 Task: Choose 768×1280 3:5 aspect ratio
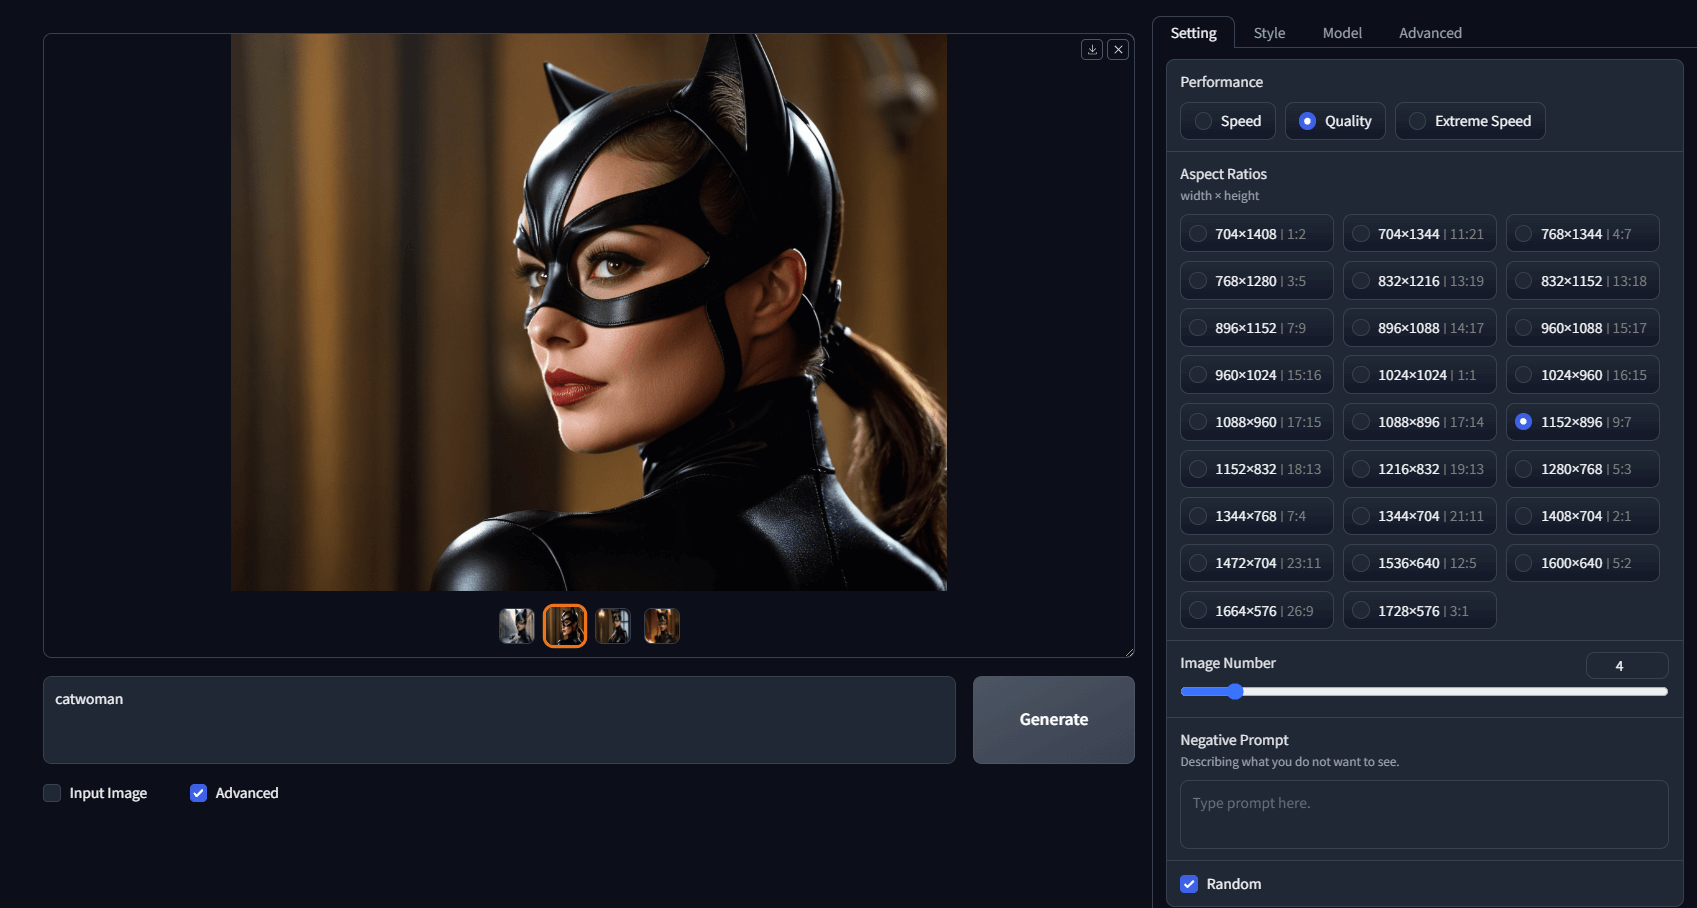click(1257, 281)
